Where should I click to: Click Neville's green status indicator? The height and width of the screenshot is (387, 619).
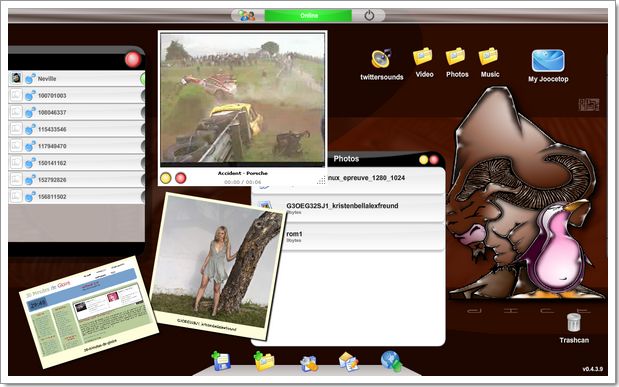click(143, 79)
